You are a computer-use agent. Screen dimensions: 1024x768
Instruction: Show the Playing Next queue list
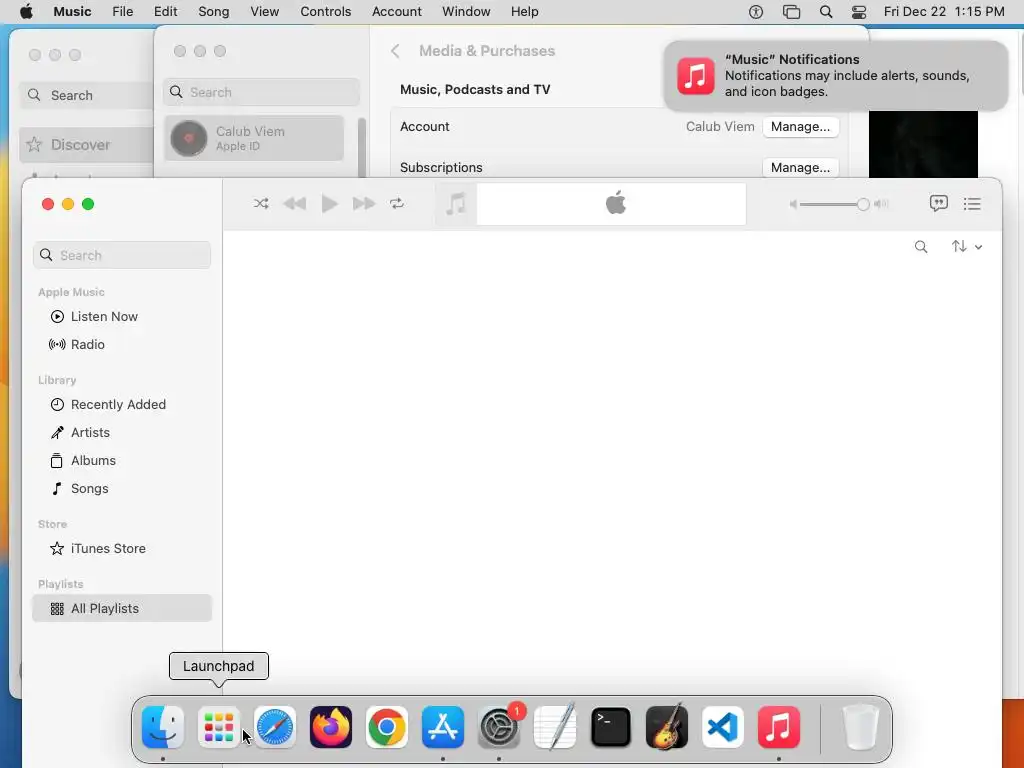(x=972, y=204)
